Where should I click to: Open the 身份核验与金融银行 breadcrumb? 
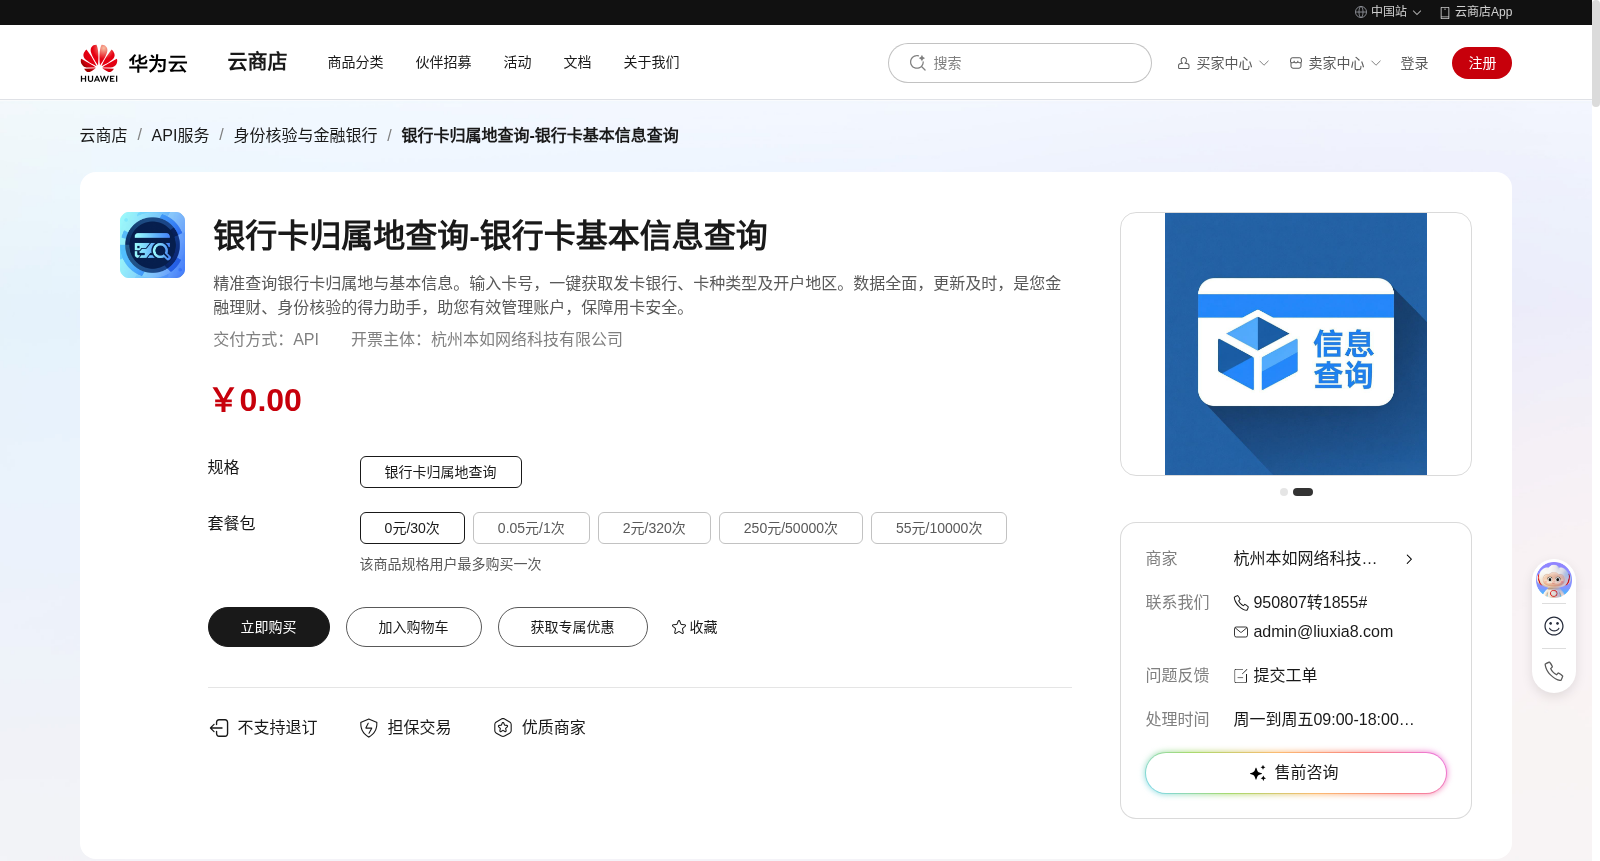pos(305,135)
